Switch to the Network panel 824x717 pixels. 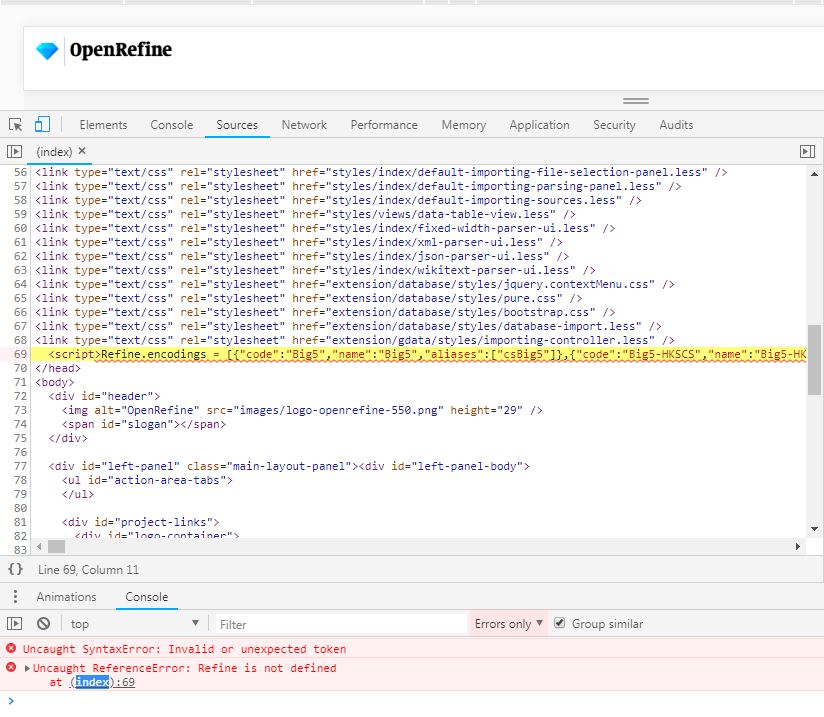click(x=304, y=124)
